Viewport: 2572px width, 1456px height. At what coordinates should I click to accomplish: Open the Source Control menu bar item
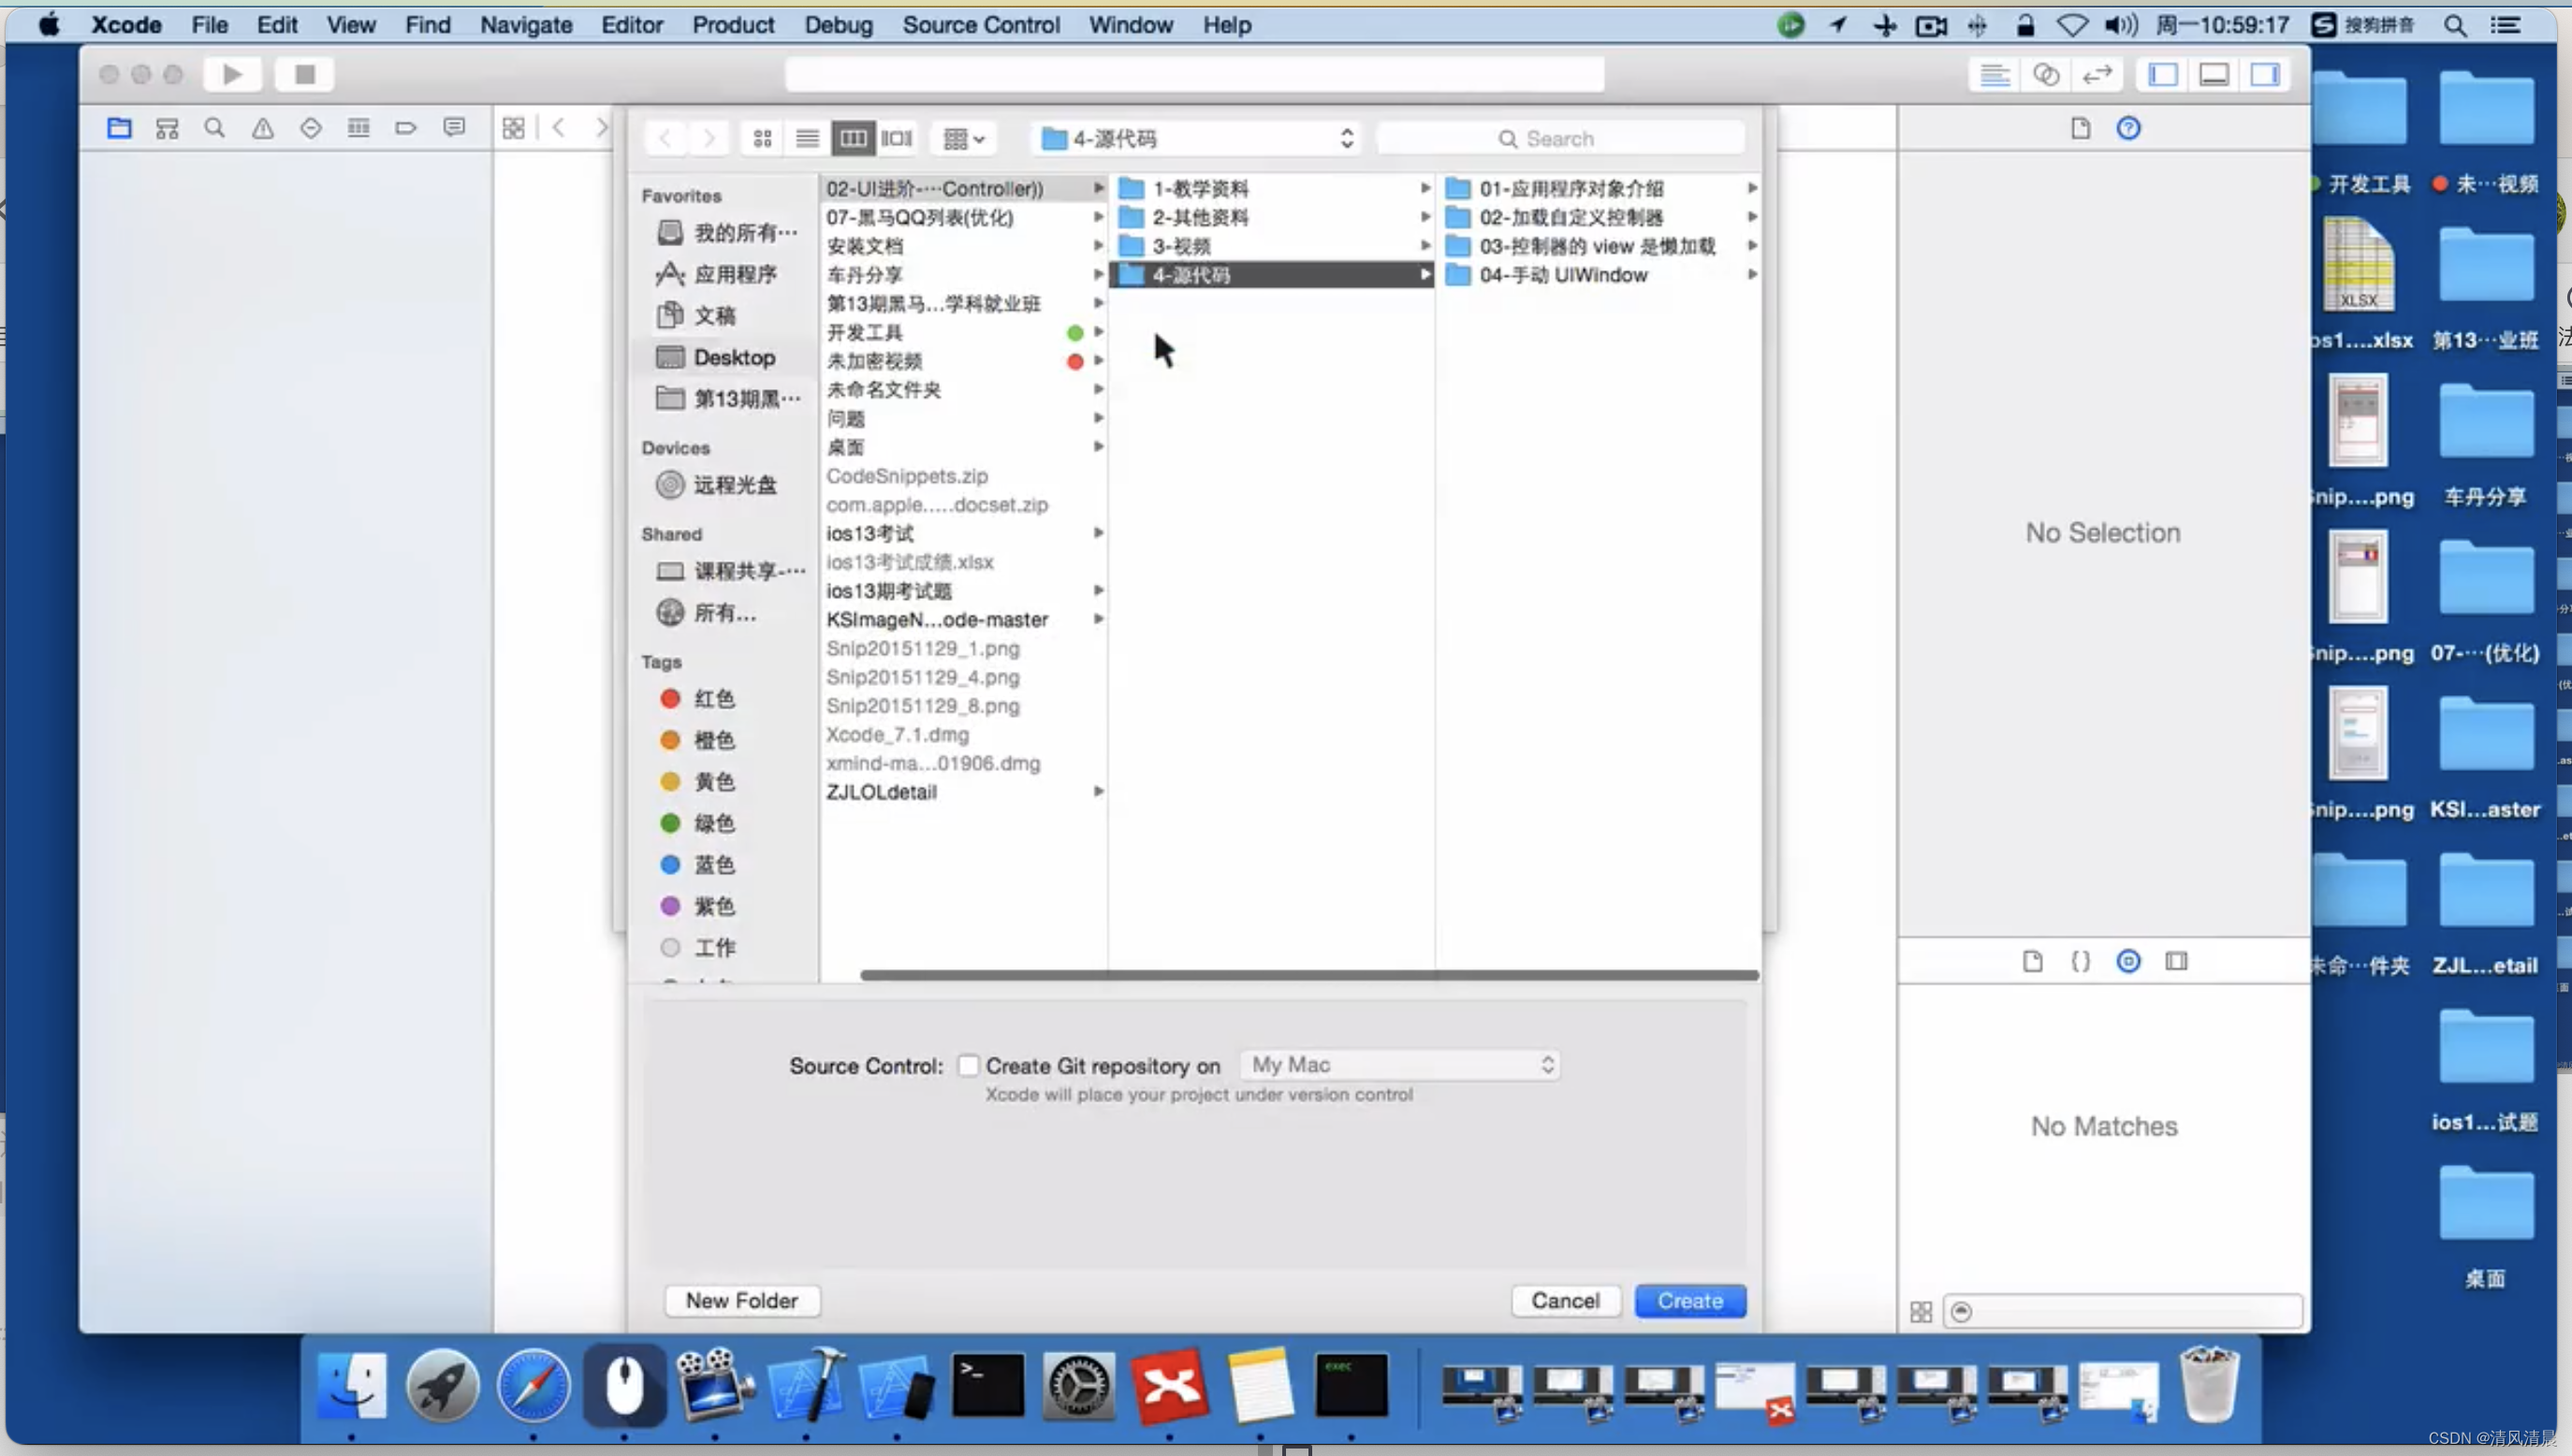pyautogui.click(x=980, y=24)
